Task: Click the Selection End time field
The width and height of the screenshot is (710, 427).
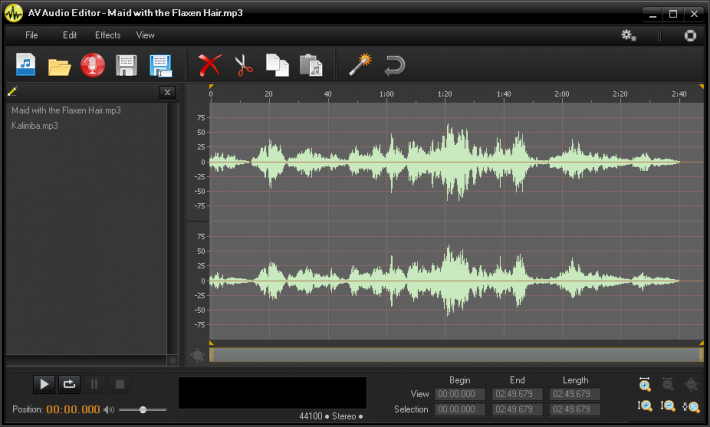Action: (x=517, y=409)
